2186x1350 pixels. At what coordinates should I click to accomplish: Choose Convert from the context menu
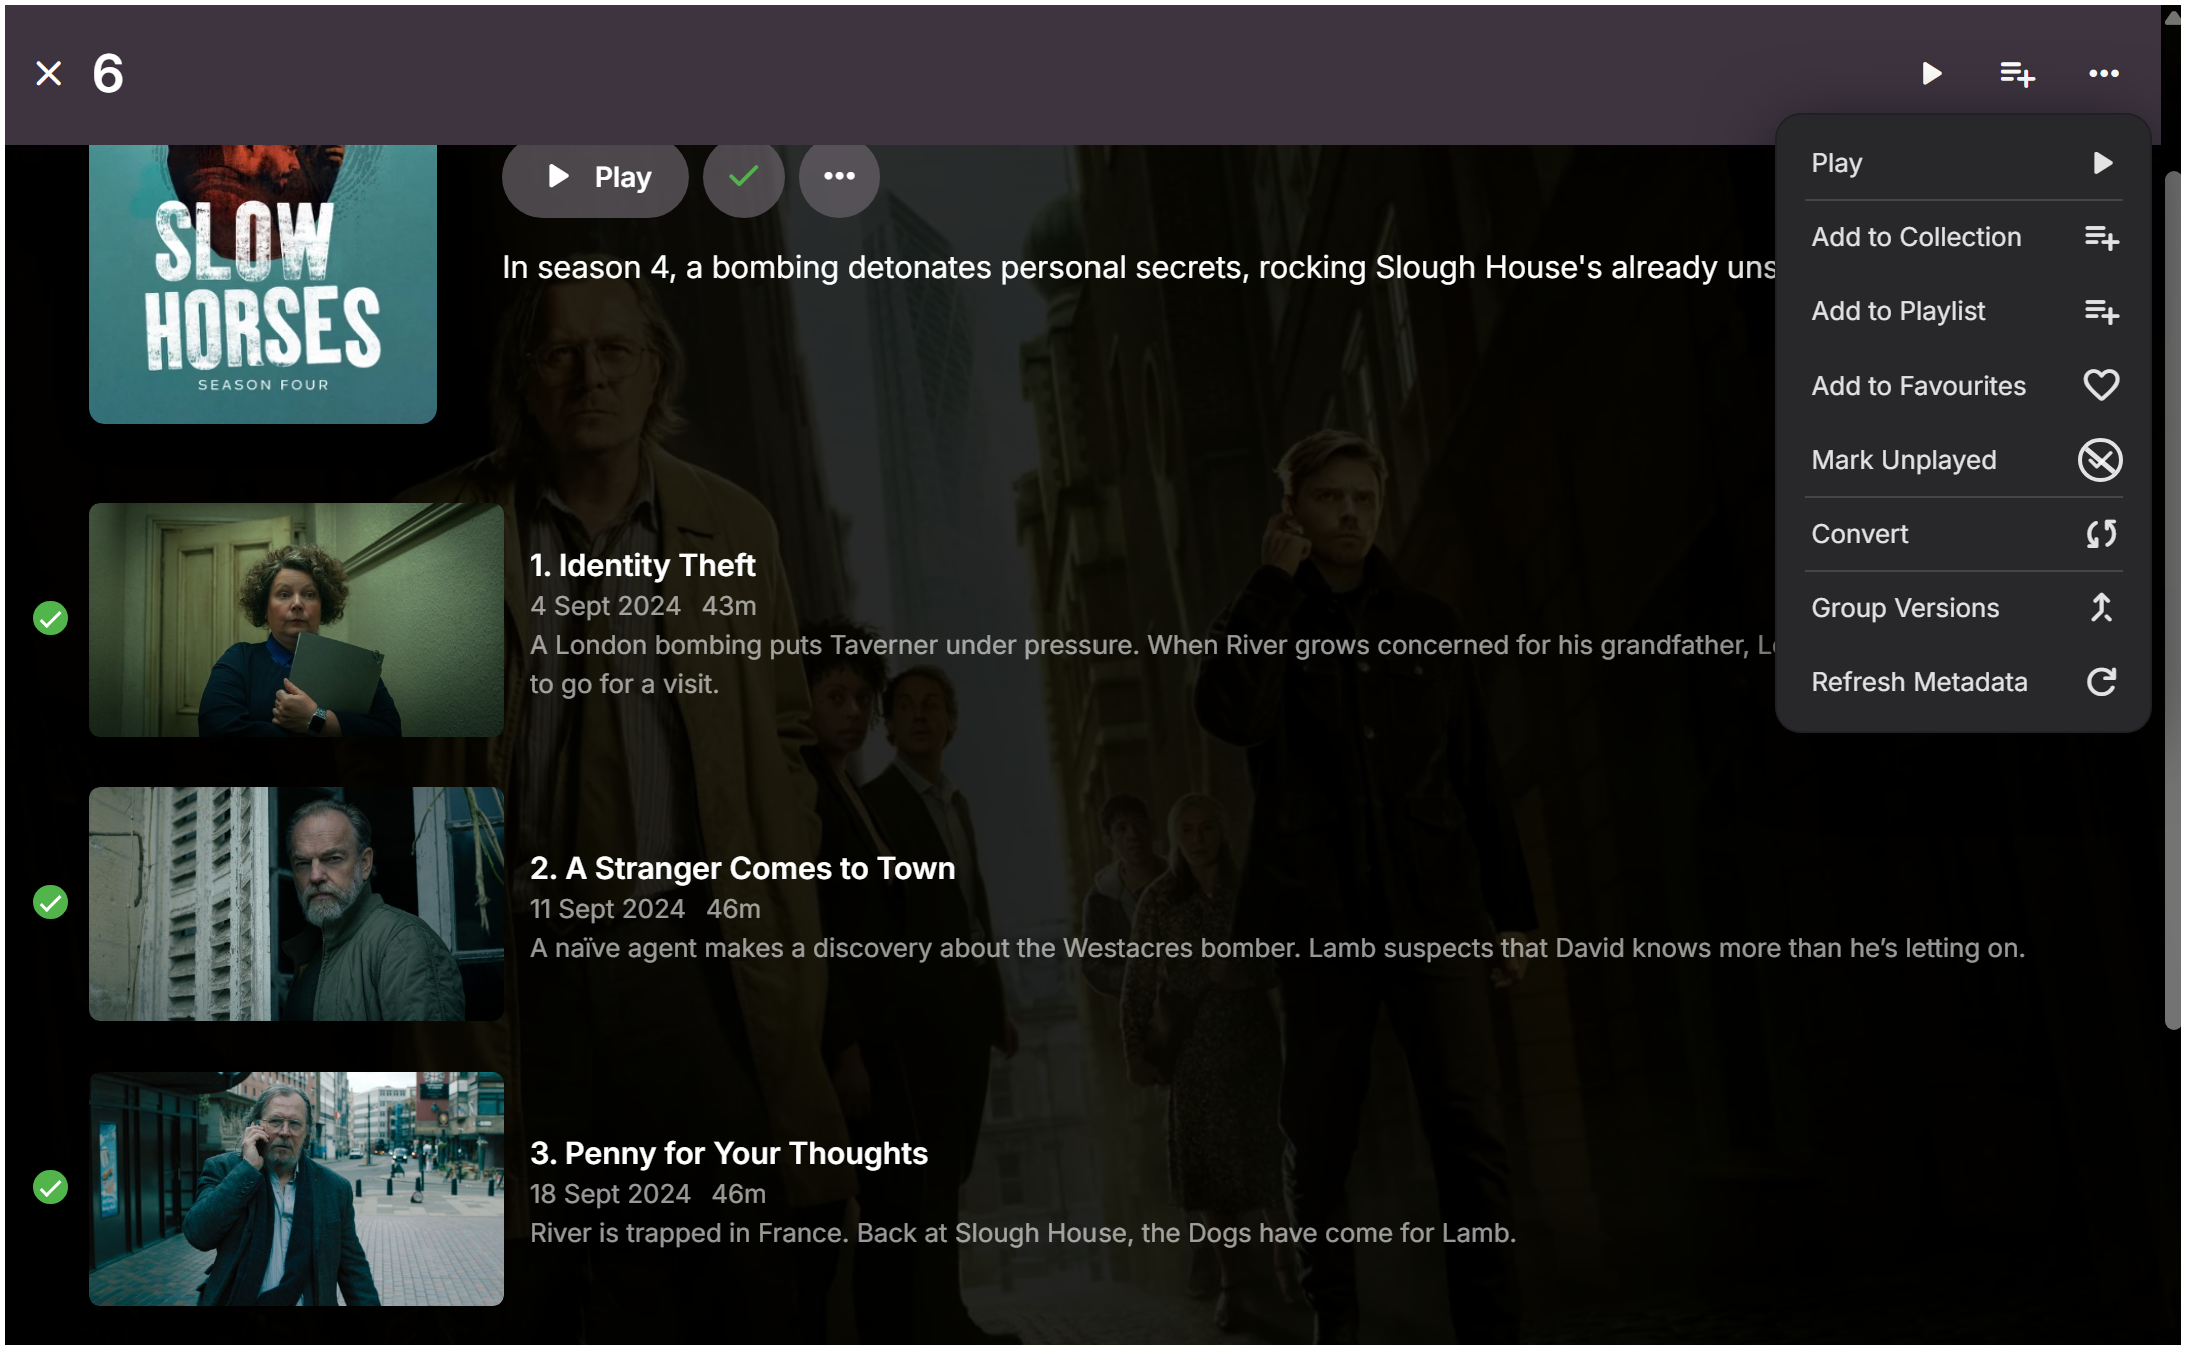[1963, 534]
